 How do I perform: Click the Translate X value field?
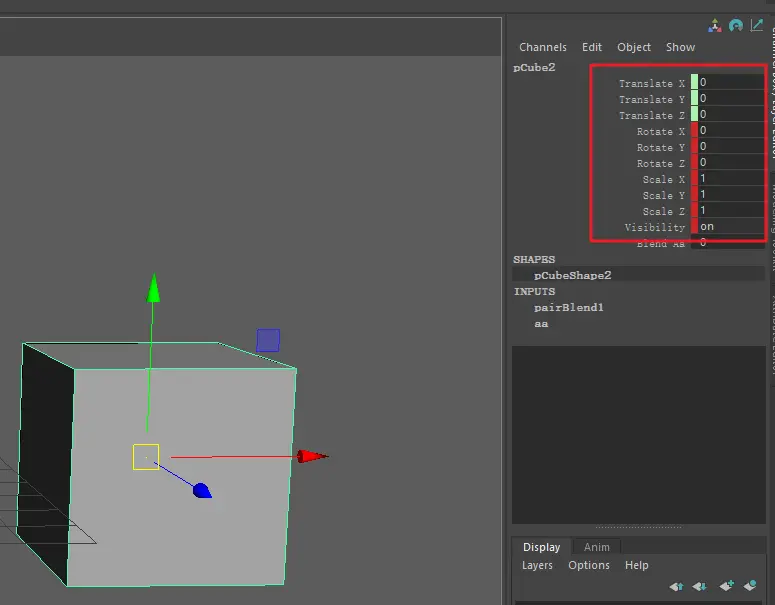(730, 83)
